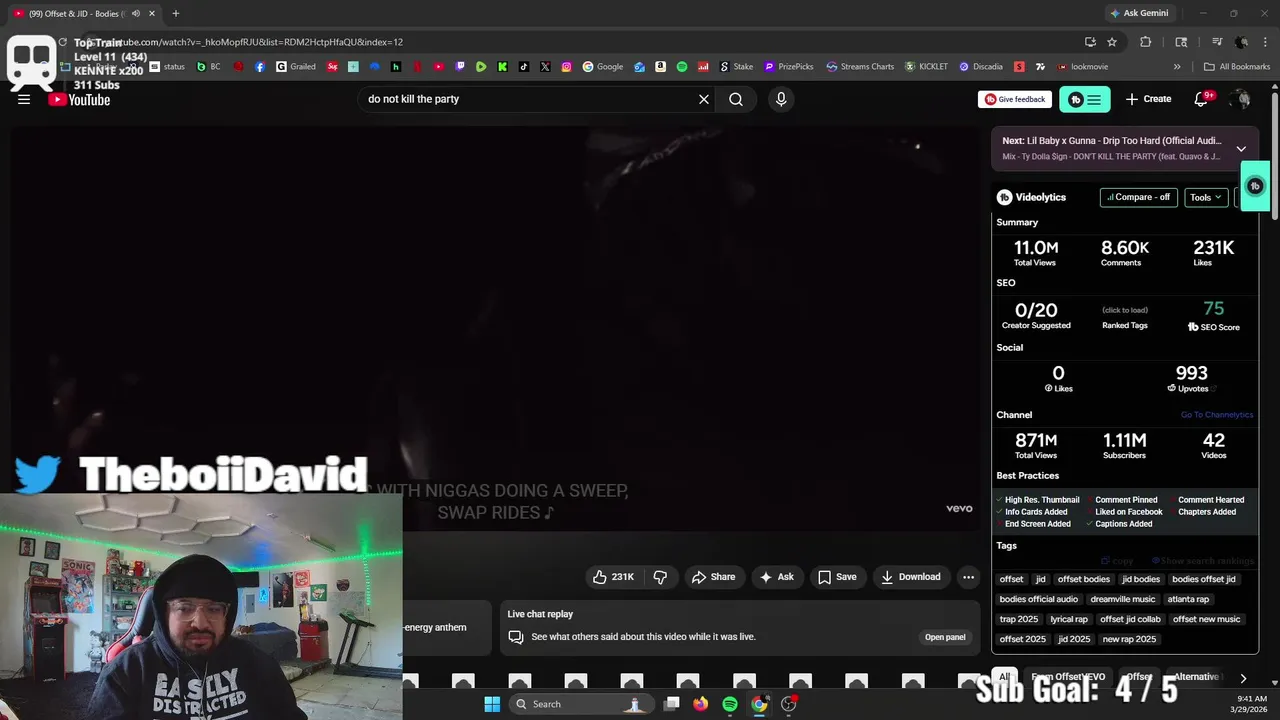
Task: Click the floating TubeBuddy side tab
Action: pos(1255,186)
